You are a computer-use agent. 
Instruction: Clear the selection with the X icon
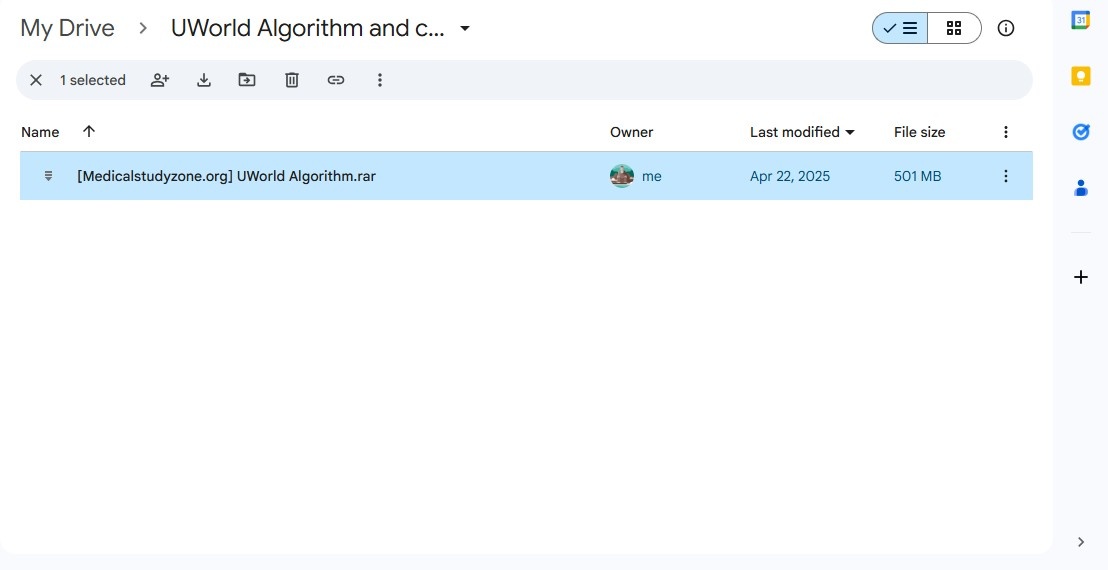click(x=36, y=80)
